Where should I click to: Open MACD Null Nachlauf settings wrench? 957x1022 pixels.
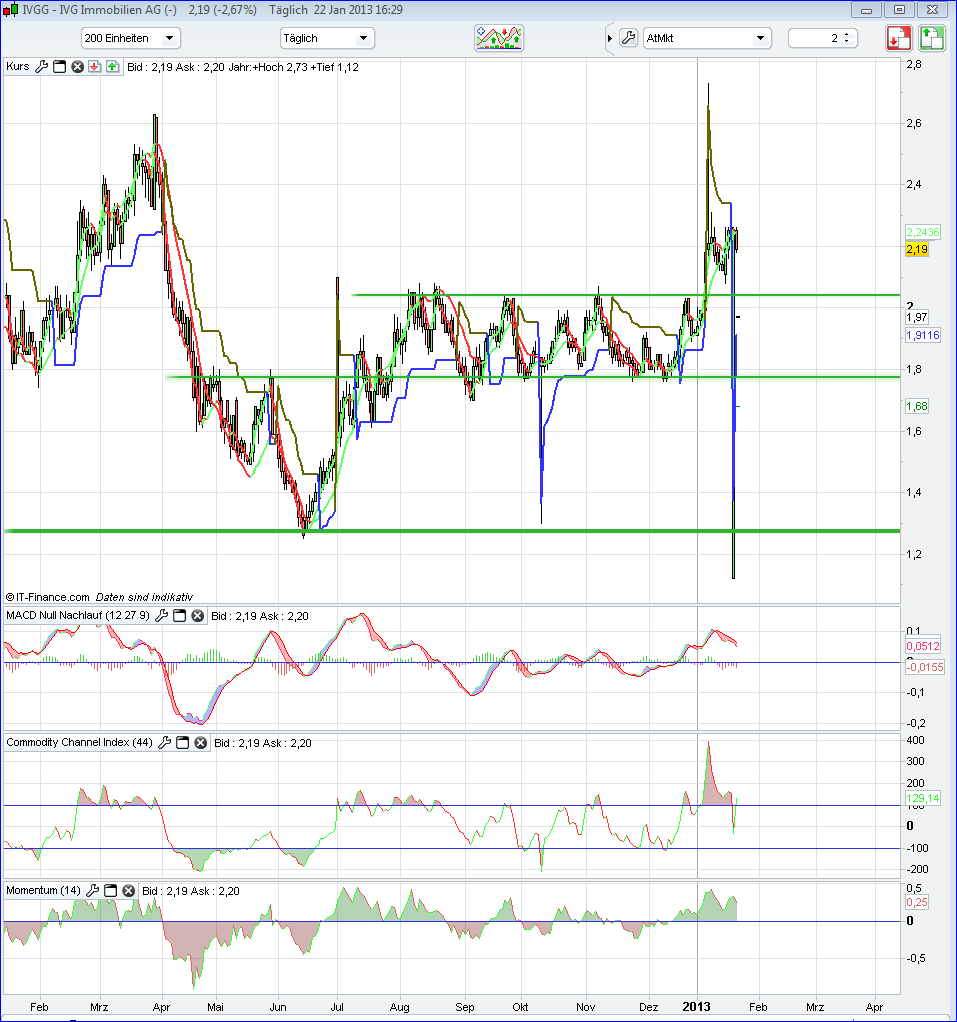point(162,615)
